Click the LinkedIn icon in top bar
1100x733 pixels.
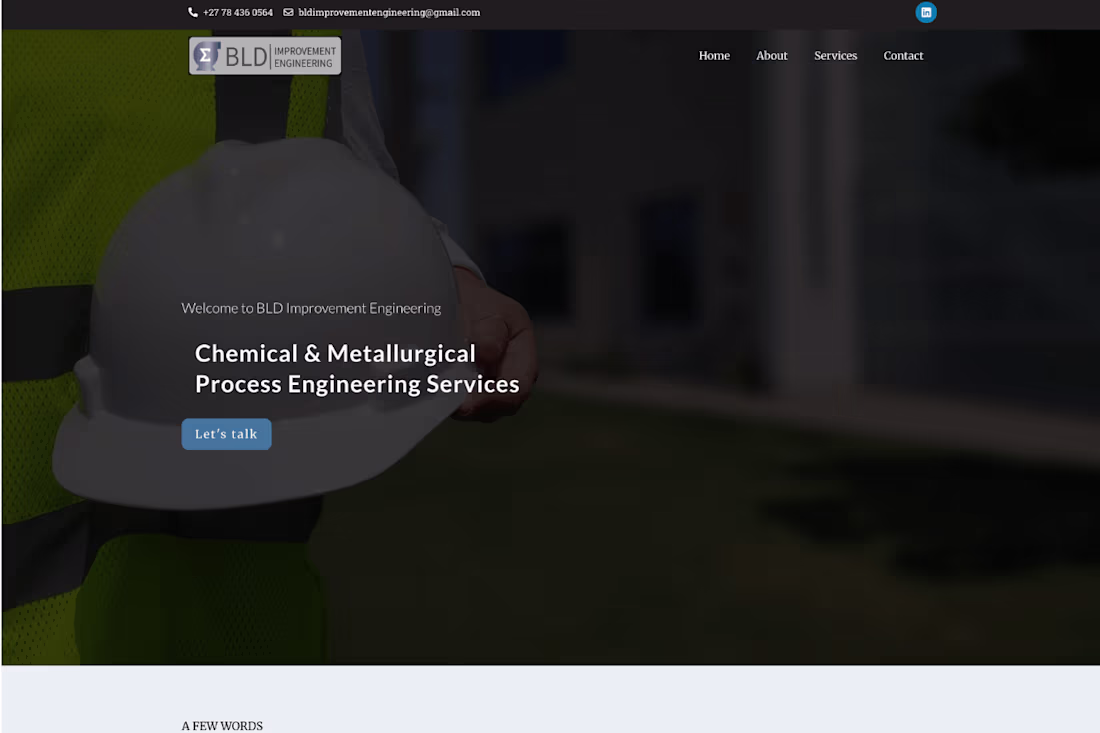925,13
